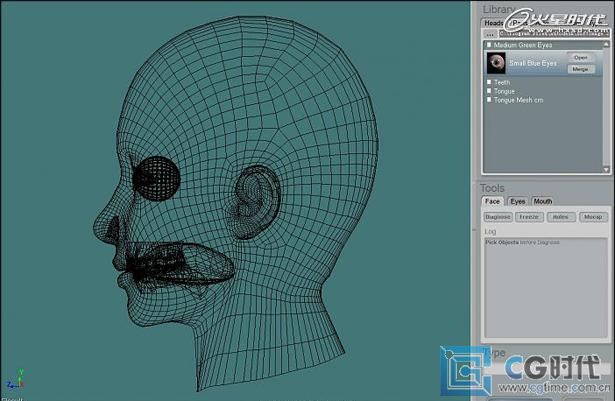The image size is (615, 401).
Task: Switch to the Face tools tab
Action: click(492, 201)
